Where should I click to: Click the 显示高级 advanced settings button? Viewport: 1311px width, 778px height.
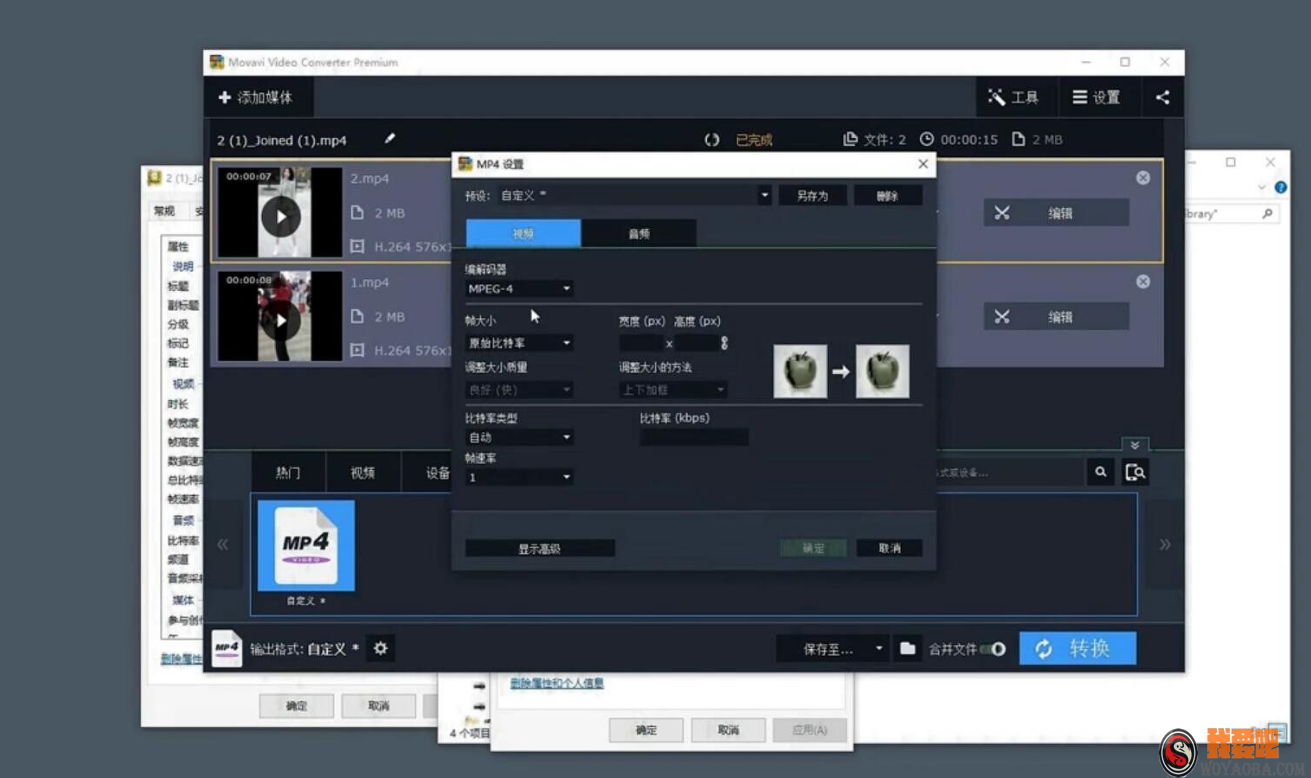pyautogui.click(x=540, y=547)
